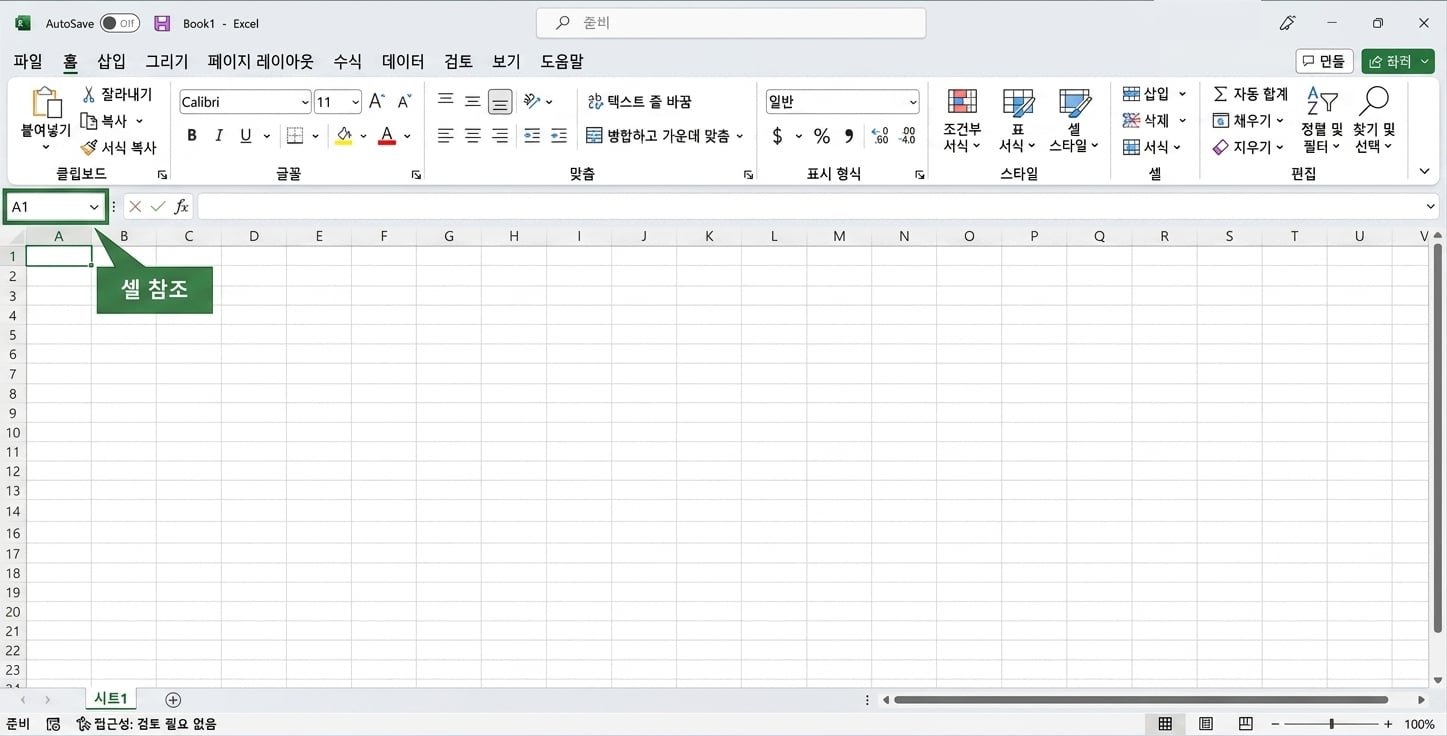Image resolution: width=1447 pixels, height=736 pixels.
Task: Open the font color dropdown arrow
Action: click(x=407, y=136)
